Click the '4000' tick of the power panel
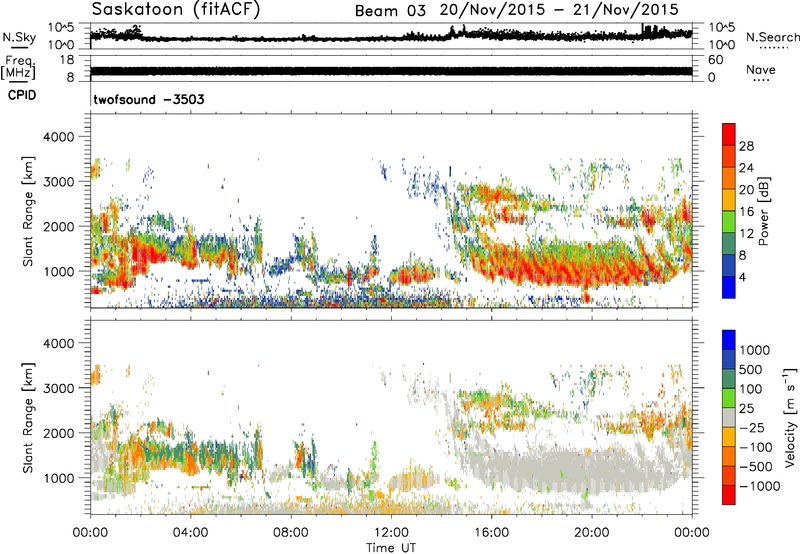This screenshot has width=800, height=554. 58,137
